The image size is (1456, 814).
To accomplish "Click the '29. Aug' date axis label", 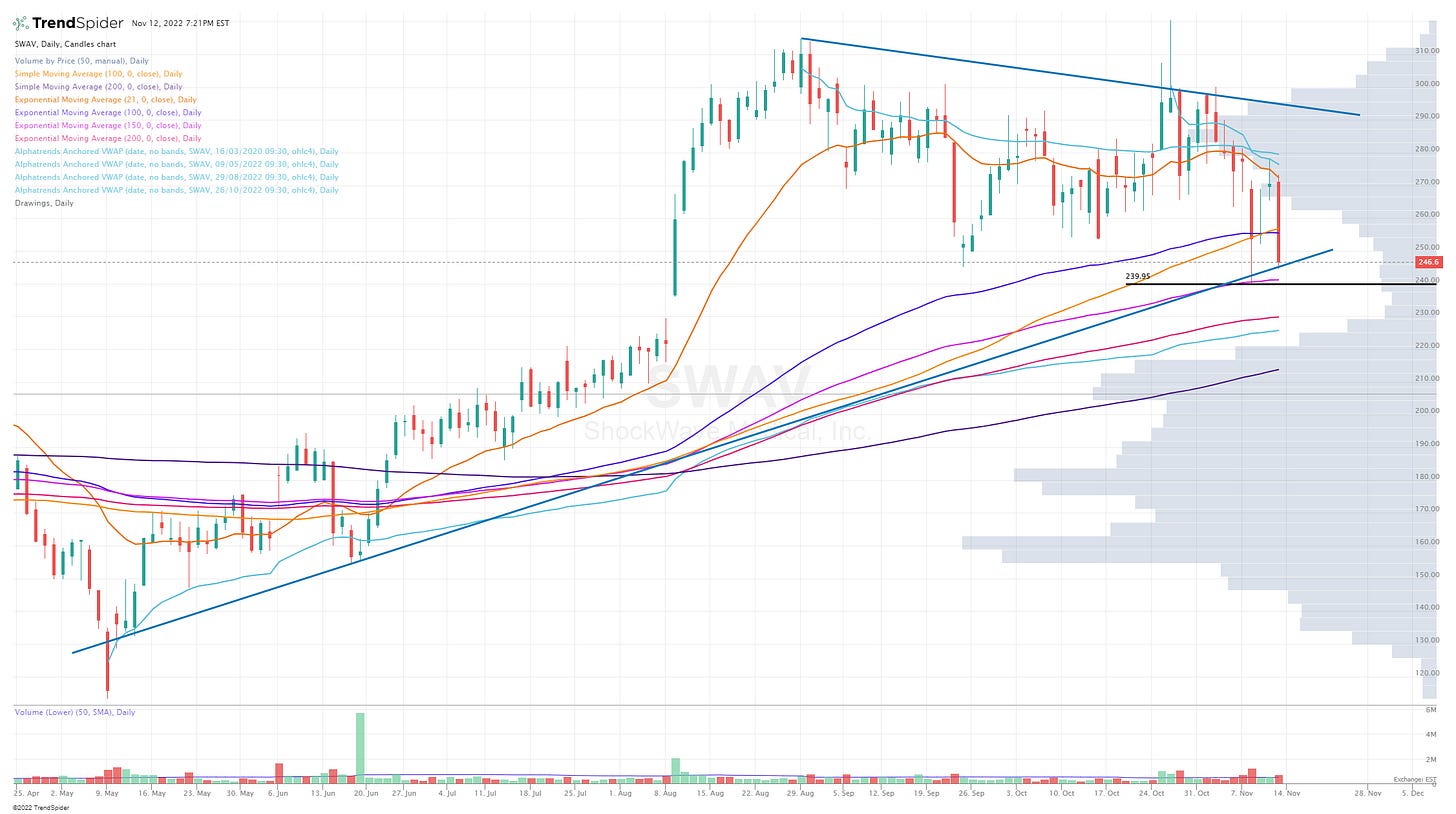I will coord(801,792).
